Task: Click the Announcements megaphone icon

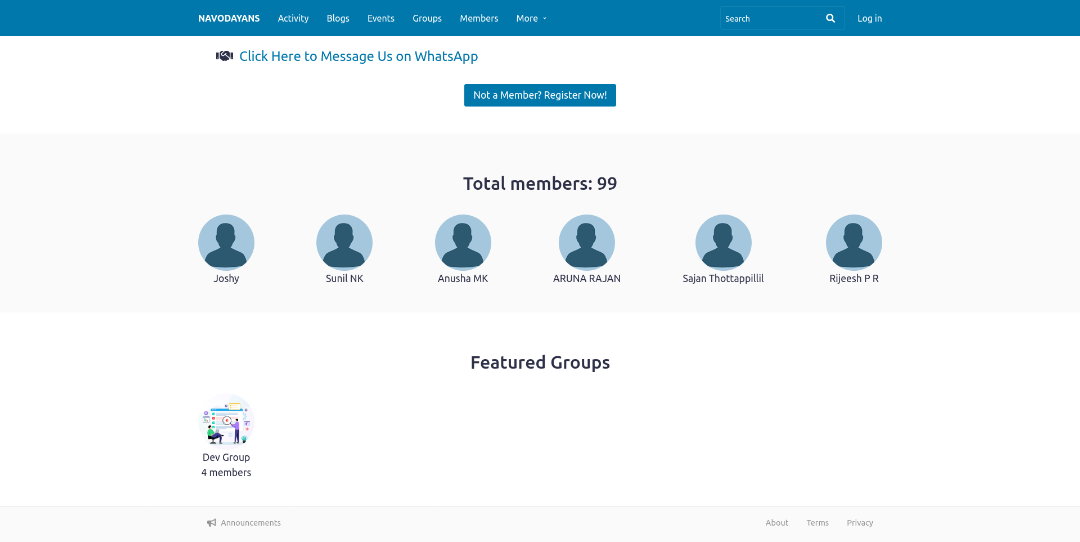Action: [212, 523]
